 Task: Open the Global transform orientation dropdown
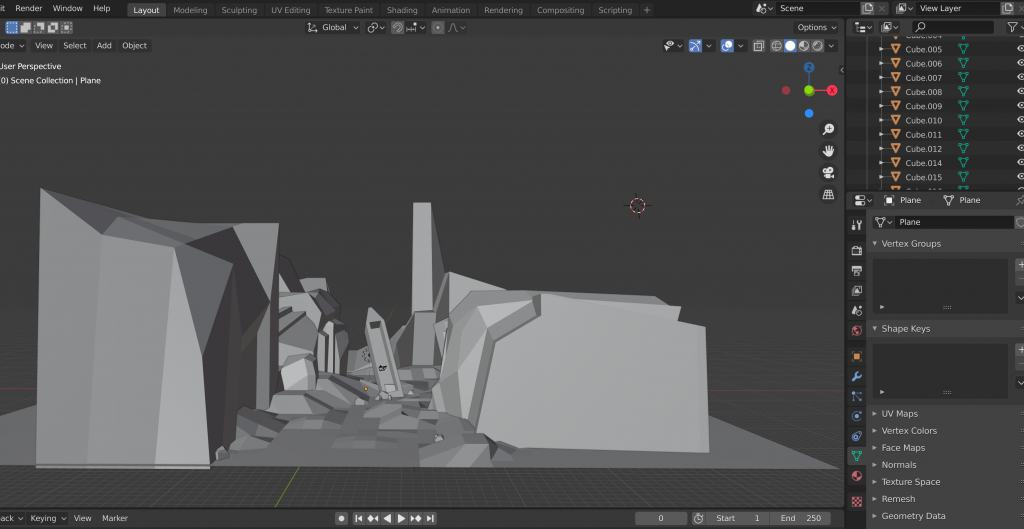point(333,27)
